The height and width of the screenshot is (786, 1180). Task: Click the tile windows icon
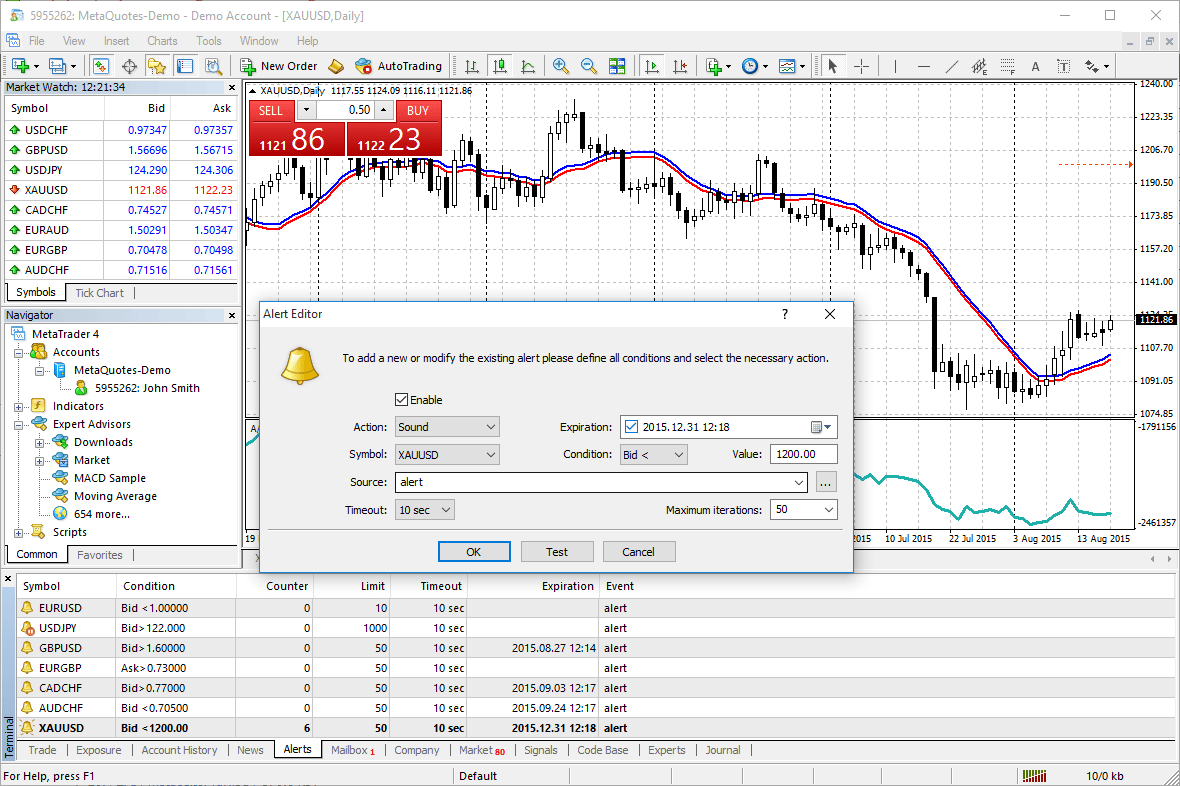[x=617, y=66]
